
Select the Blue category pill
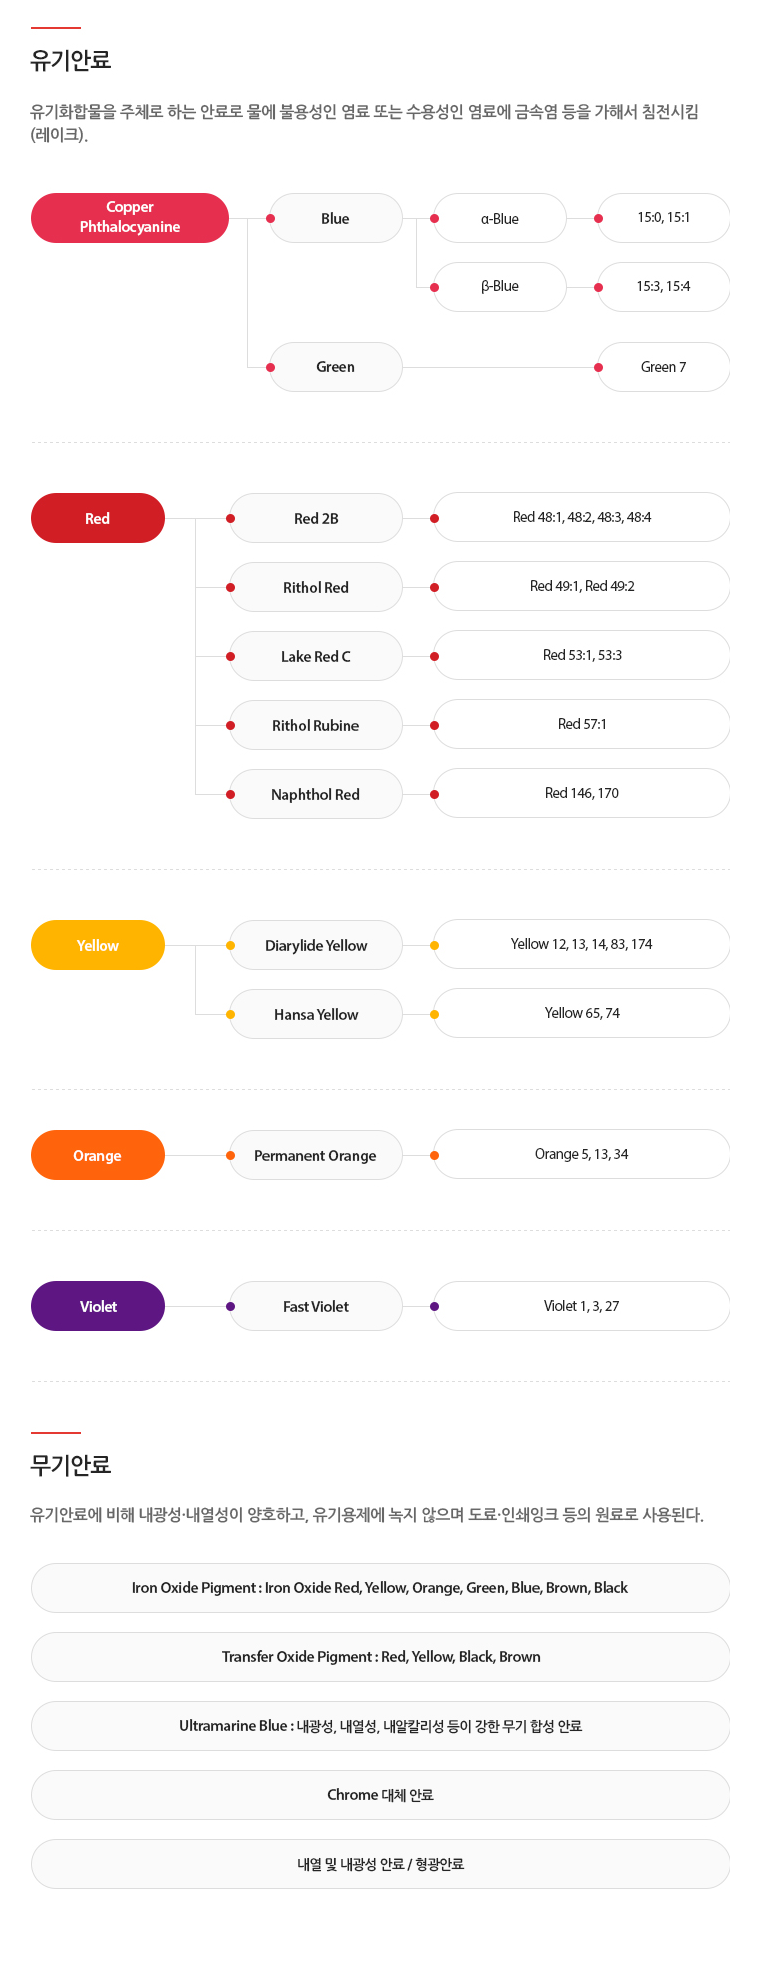click(335, 218)
